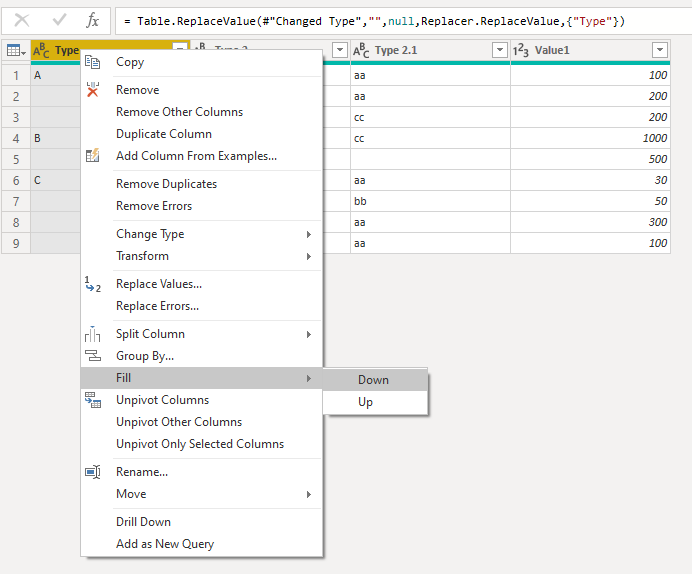This screenshot has height=574, width=692.
Task: Select Drill Down
Action: (202, 522)
